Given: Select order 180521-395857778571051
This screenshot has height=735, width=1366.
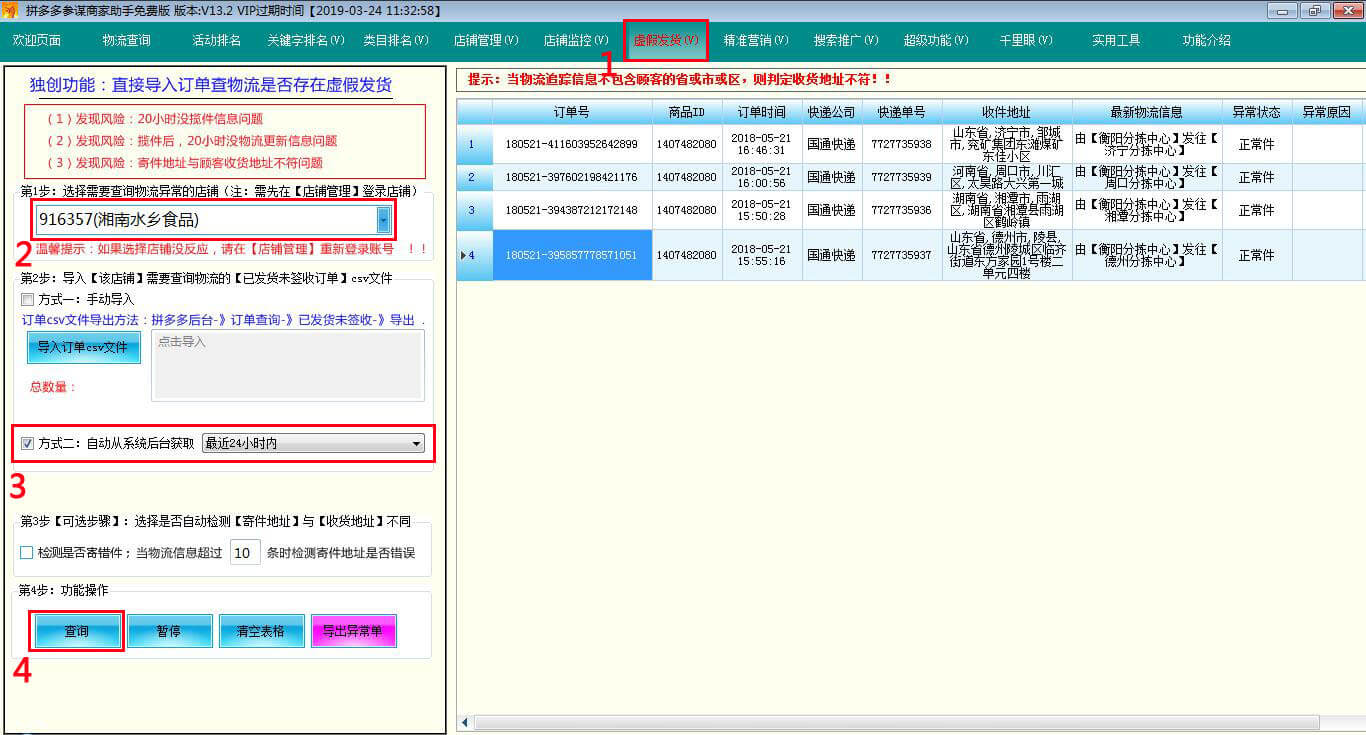Looking at the screenshot, I should click(571, 255).
